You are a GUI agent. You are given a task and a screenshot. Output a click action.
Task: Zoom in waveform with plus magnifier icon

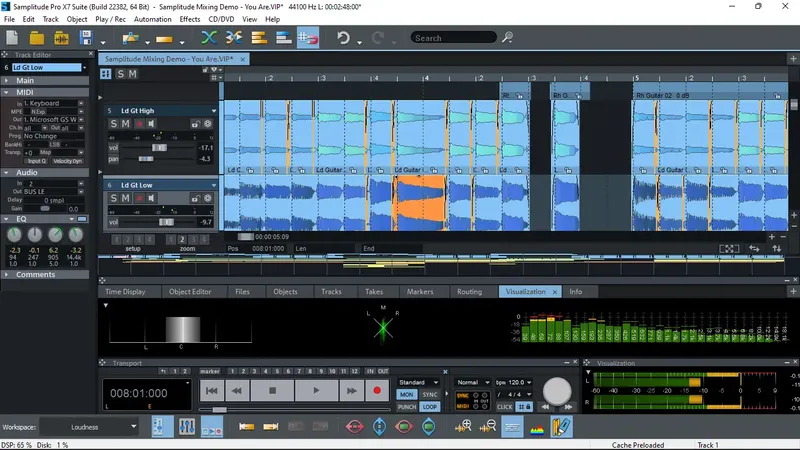point(463,427)
